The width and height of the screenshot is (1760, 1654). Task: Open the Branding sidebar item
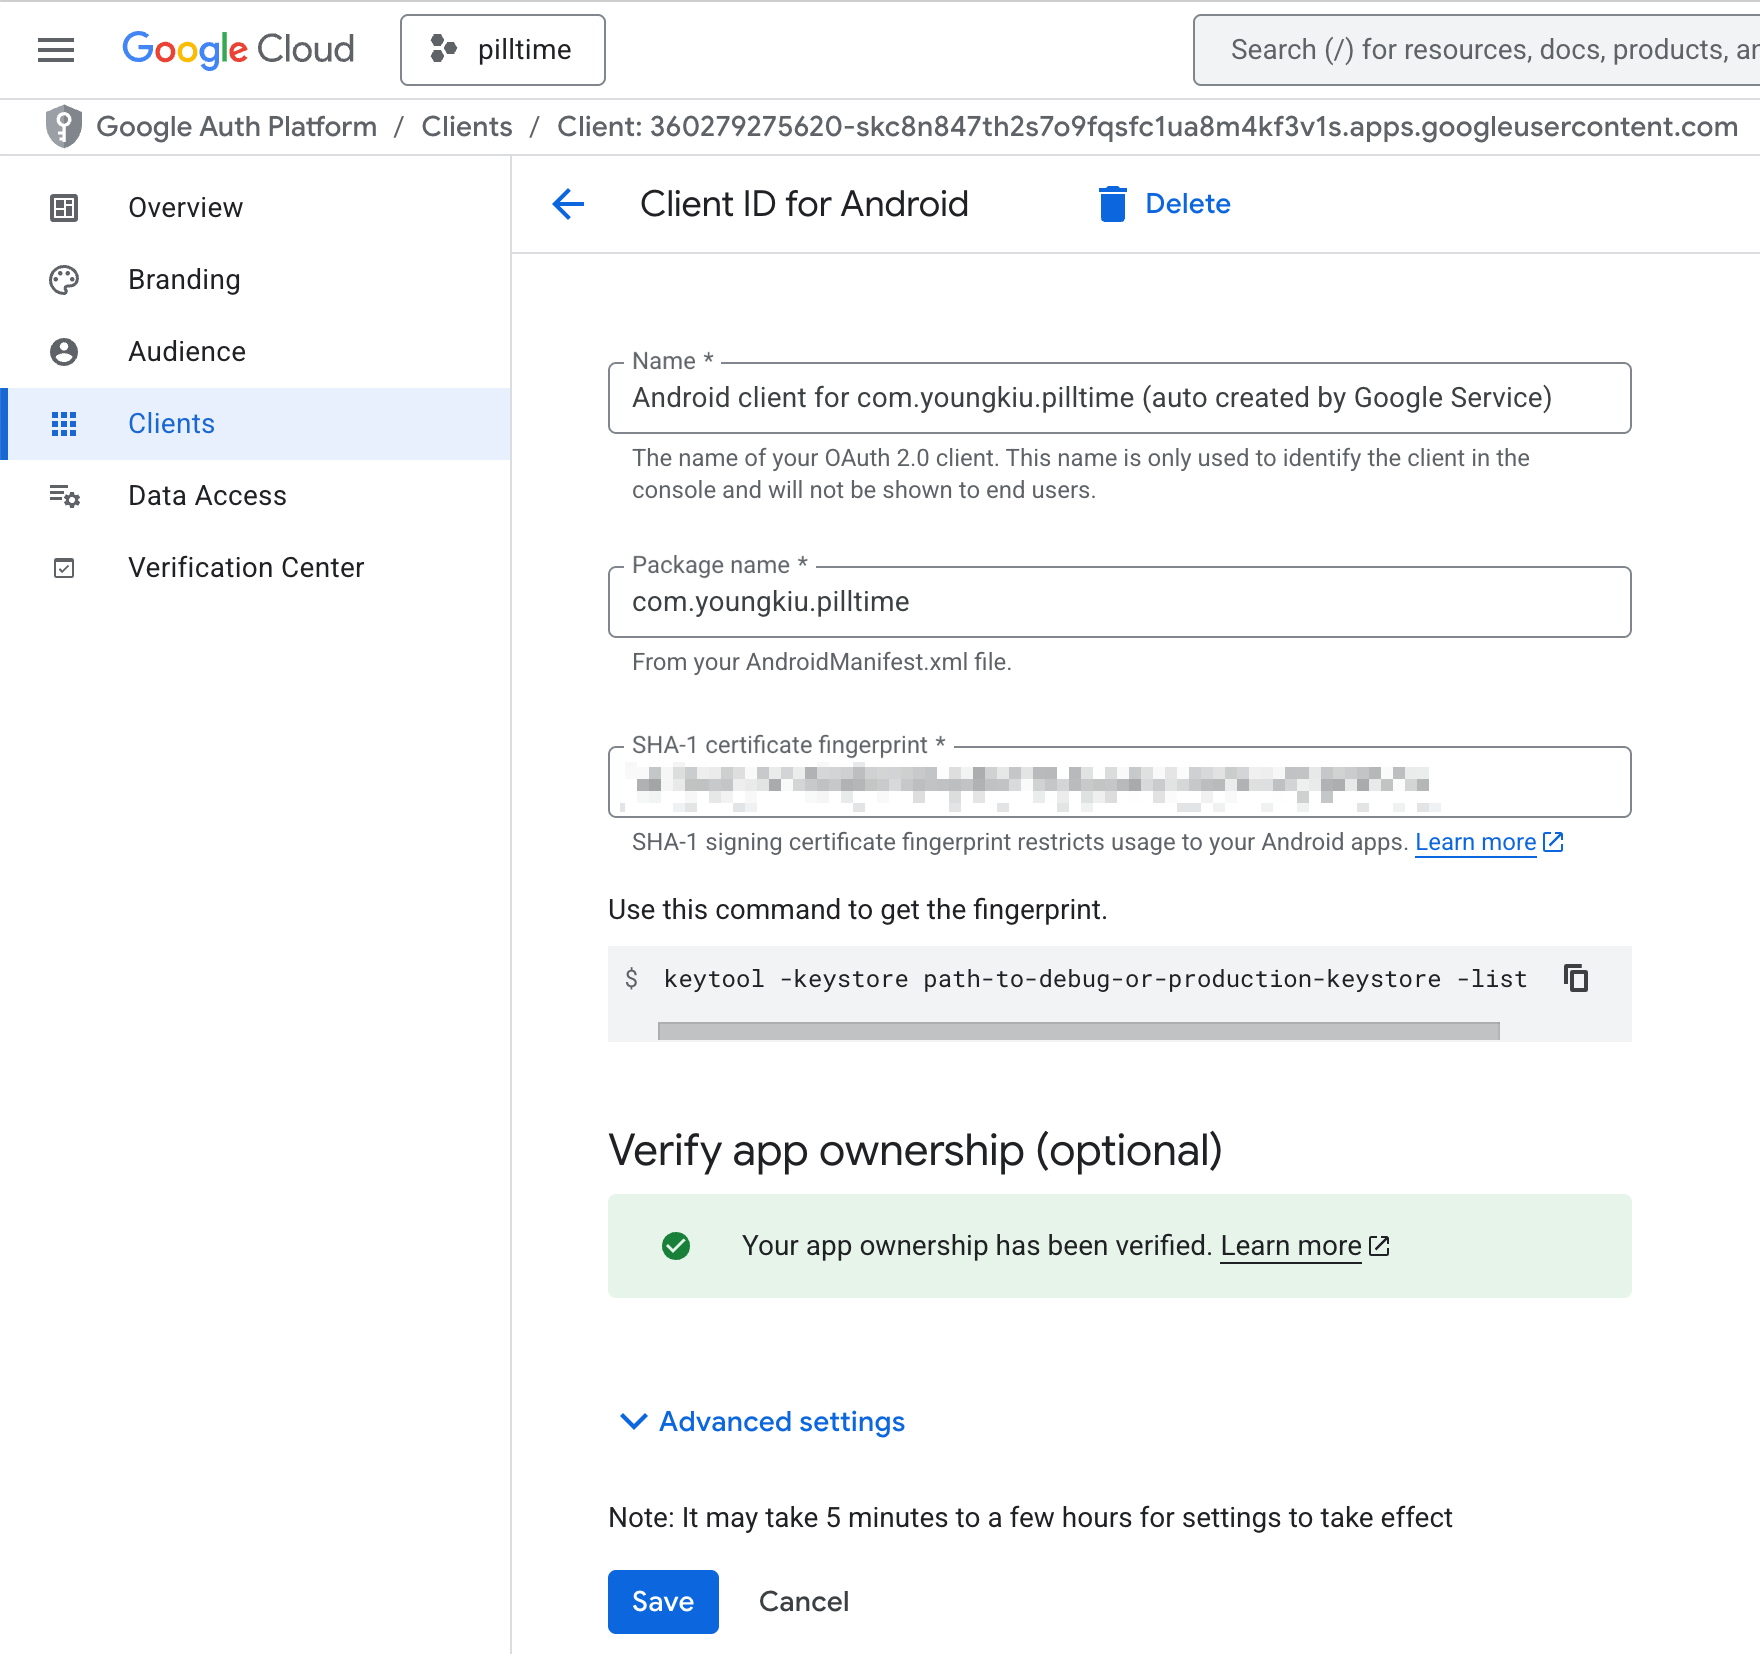pyautogui.click(x=256, y=280)
